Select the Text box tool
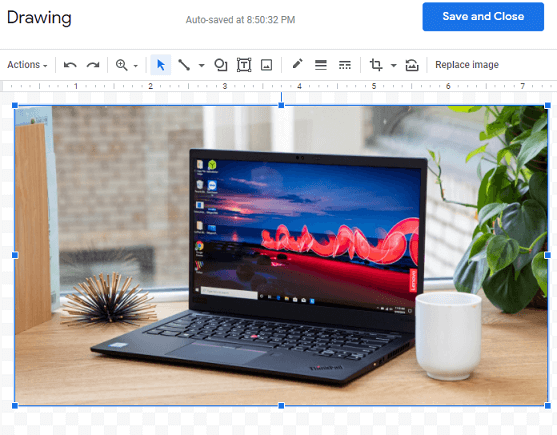The width and height of the screenshot is (557, 435). pyautogui.click(x=244, y=65)
